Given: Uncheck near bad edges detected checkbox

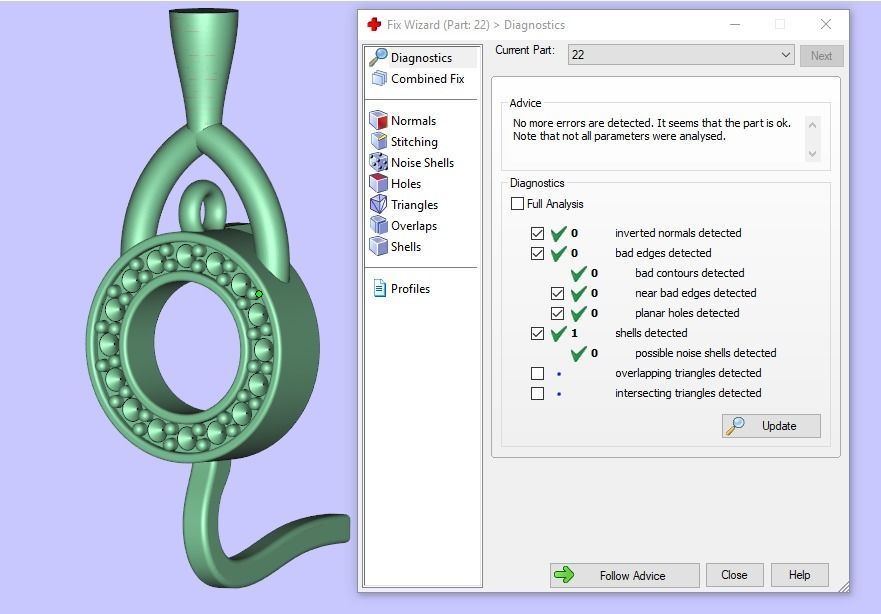Looking at the screenshot, I should click(557, 293).
